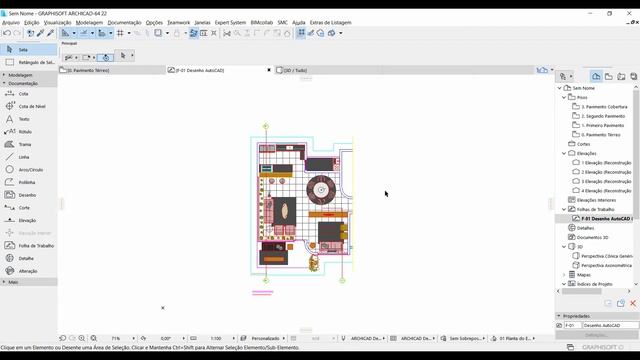
Task: Select the Arco/Círculo tool
Action: click(29, 170)
